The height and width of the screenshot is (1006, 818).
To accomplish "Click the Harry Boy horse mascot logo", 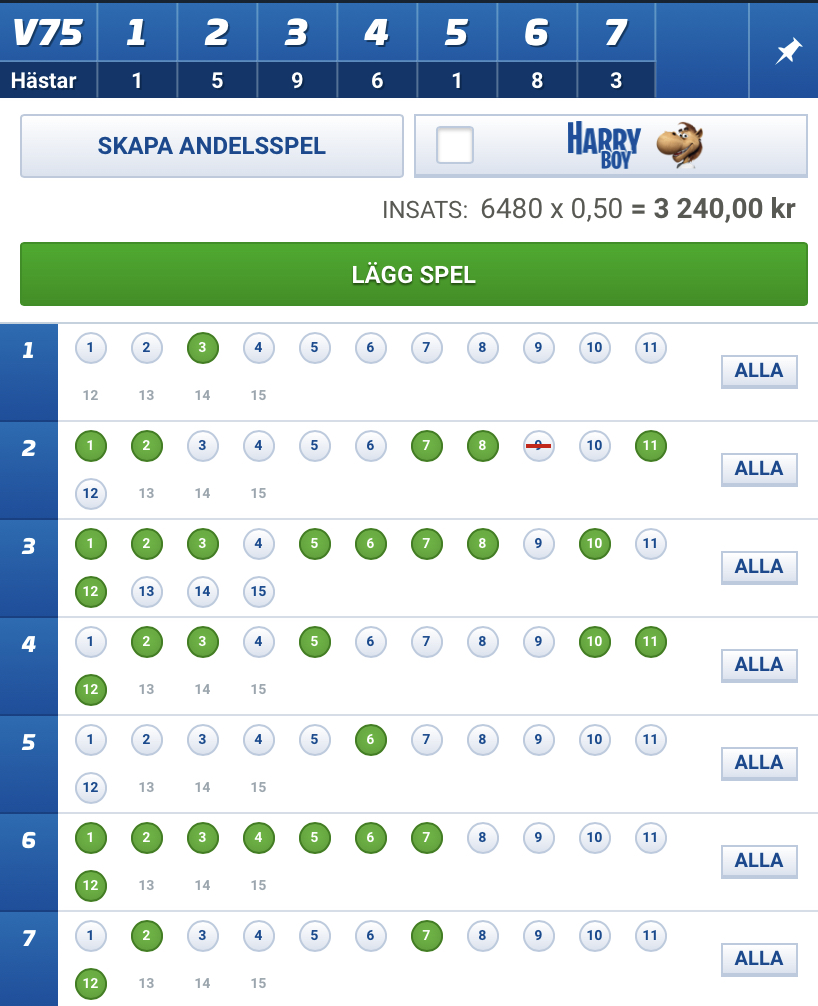I will click(679, 145).
